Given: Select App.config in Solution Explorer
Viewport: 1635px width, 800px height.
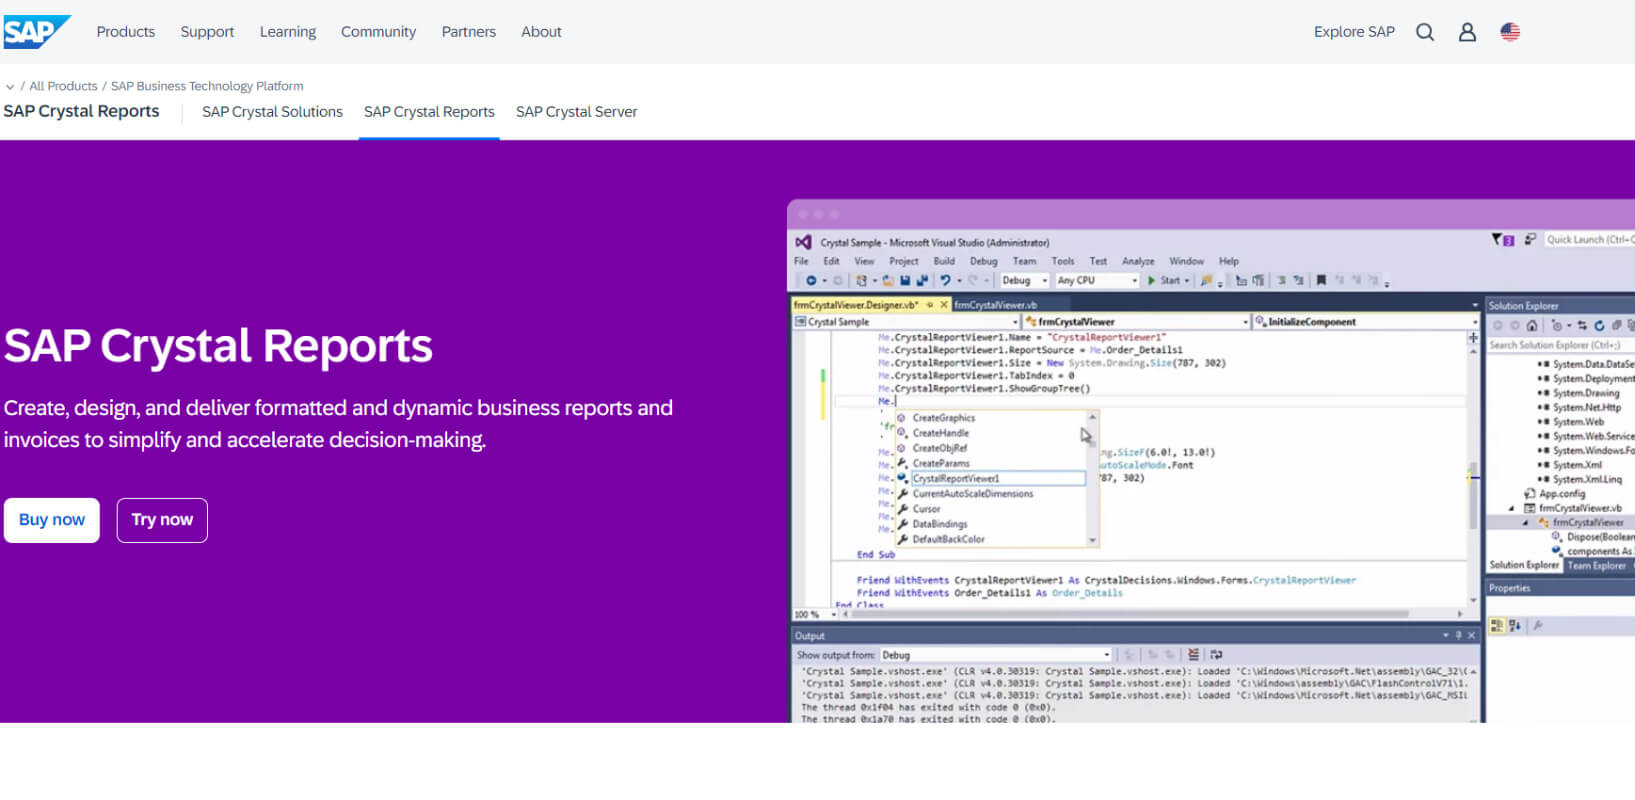Looking at the screenshot, I should tap(1561, 494).
